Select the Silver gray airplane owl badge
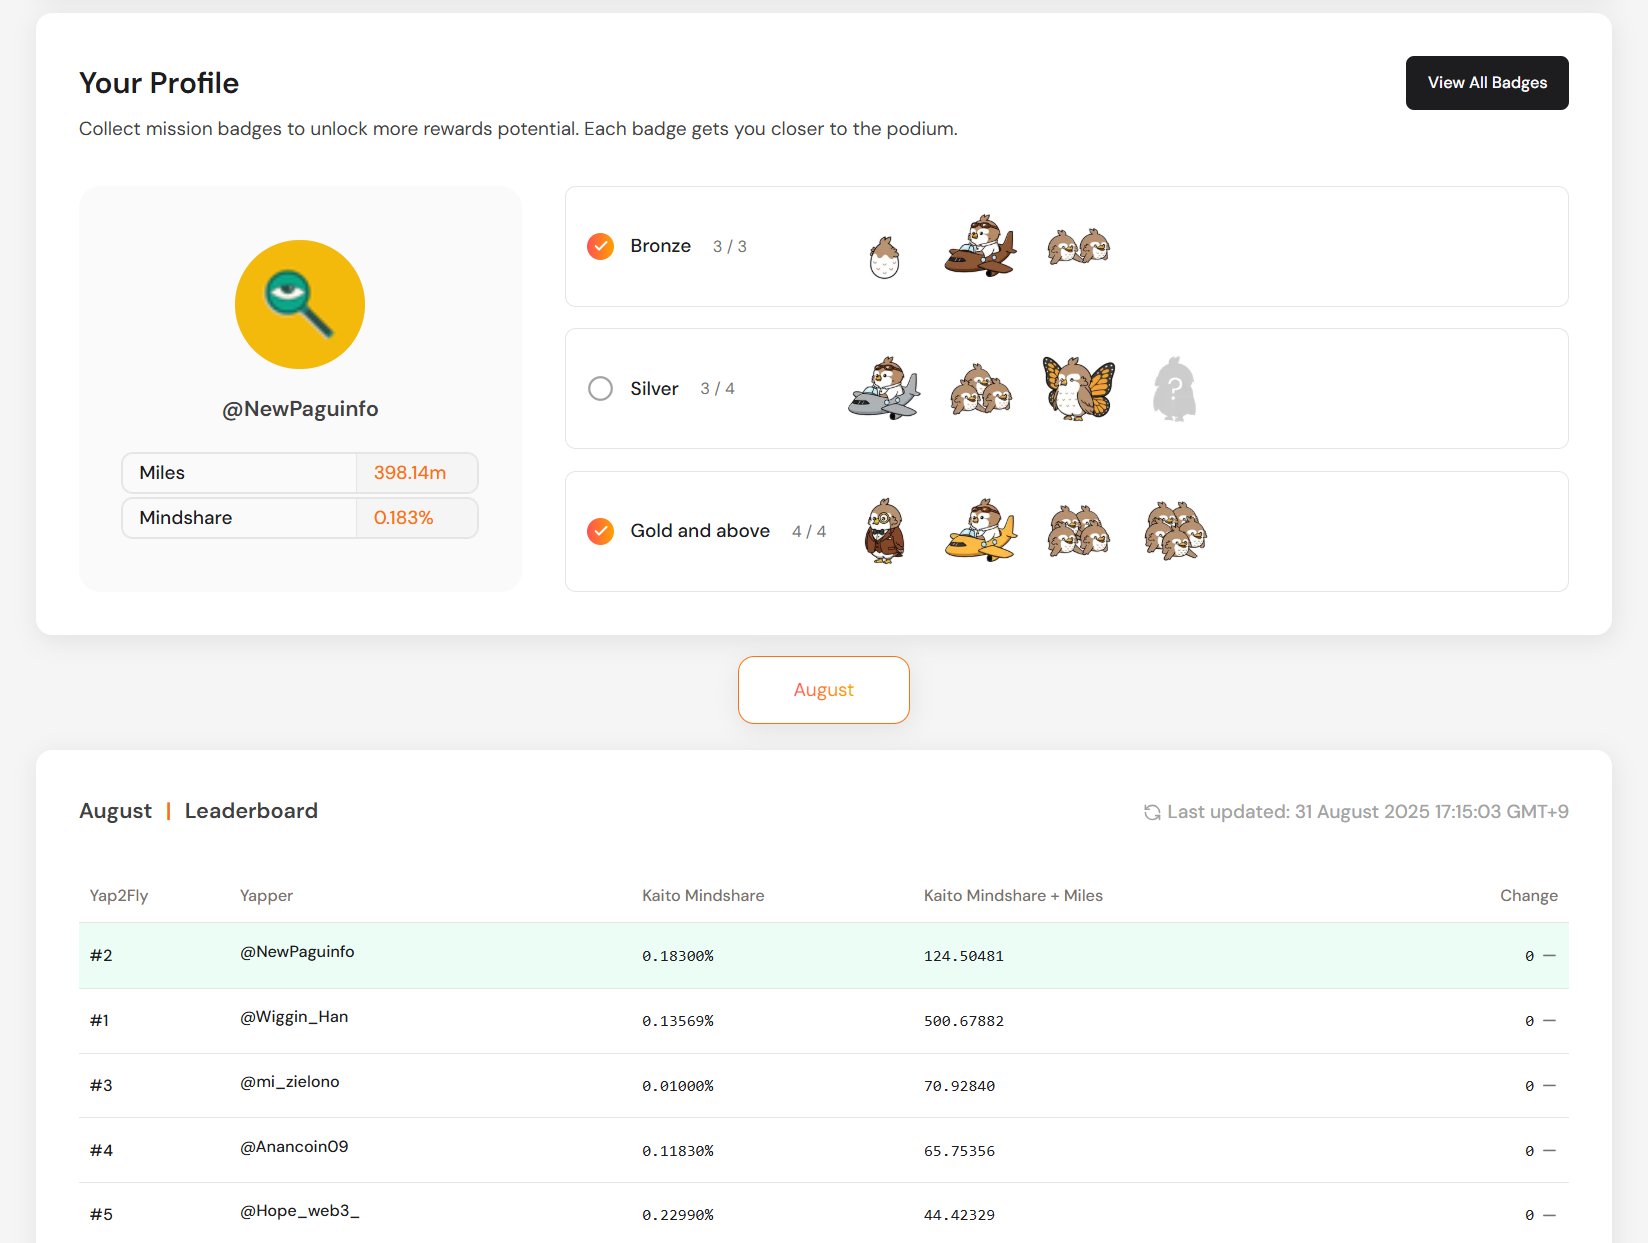1648x1243 pixels. tap(884, 388)
